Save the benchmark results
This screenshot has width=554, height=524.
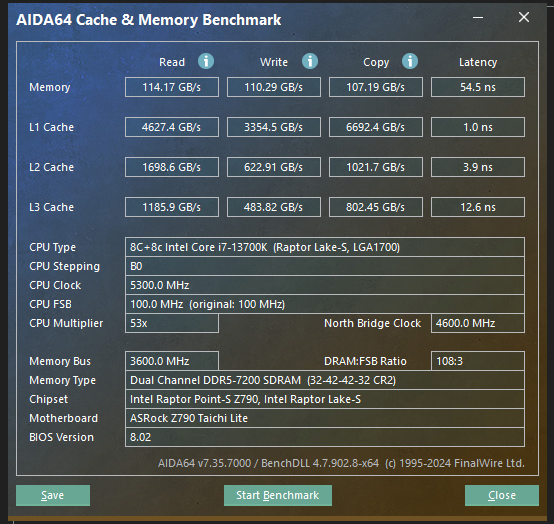click(53, 495)
